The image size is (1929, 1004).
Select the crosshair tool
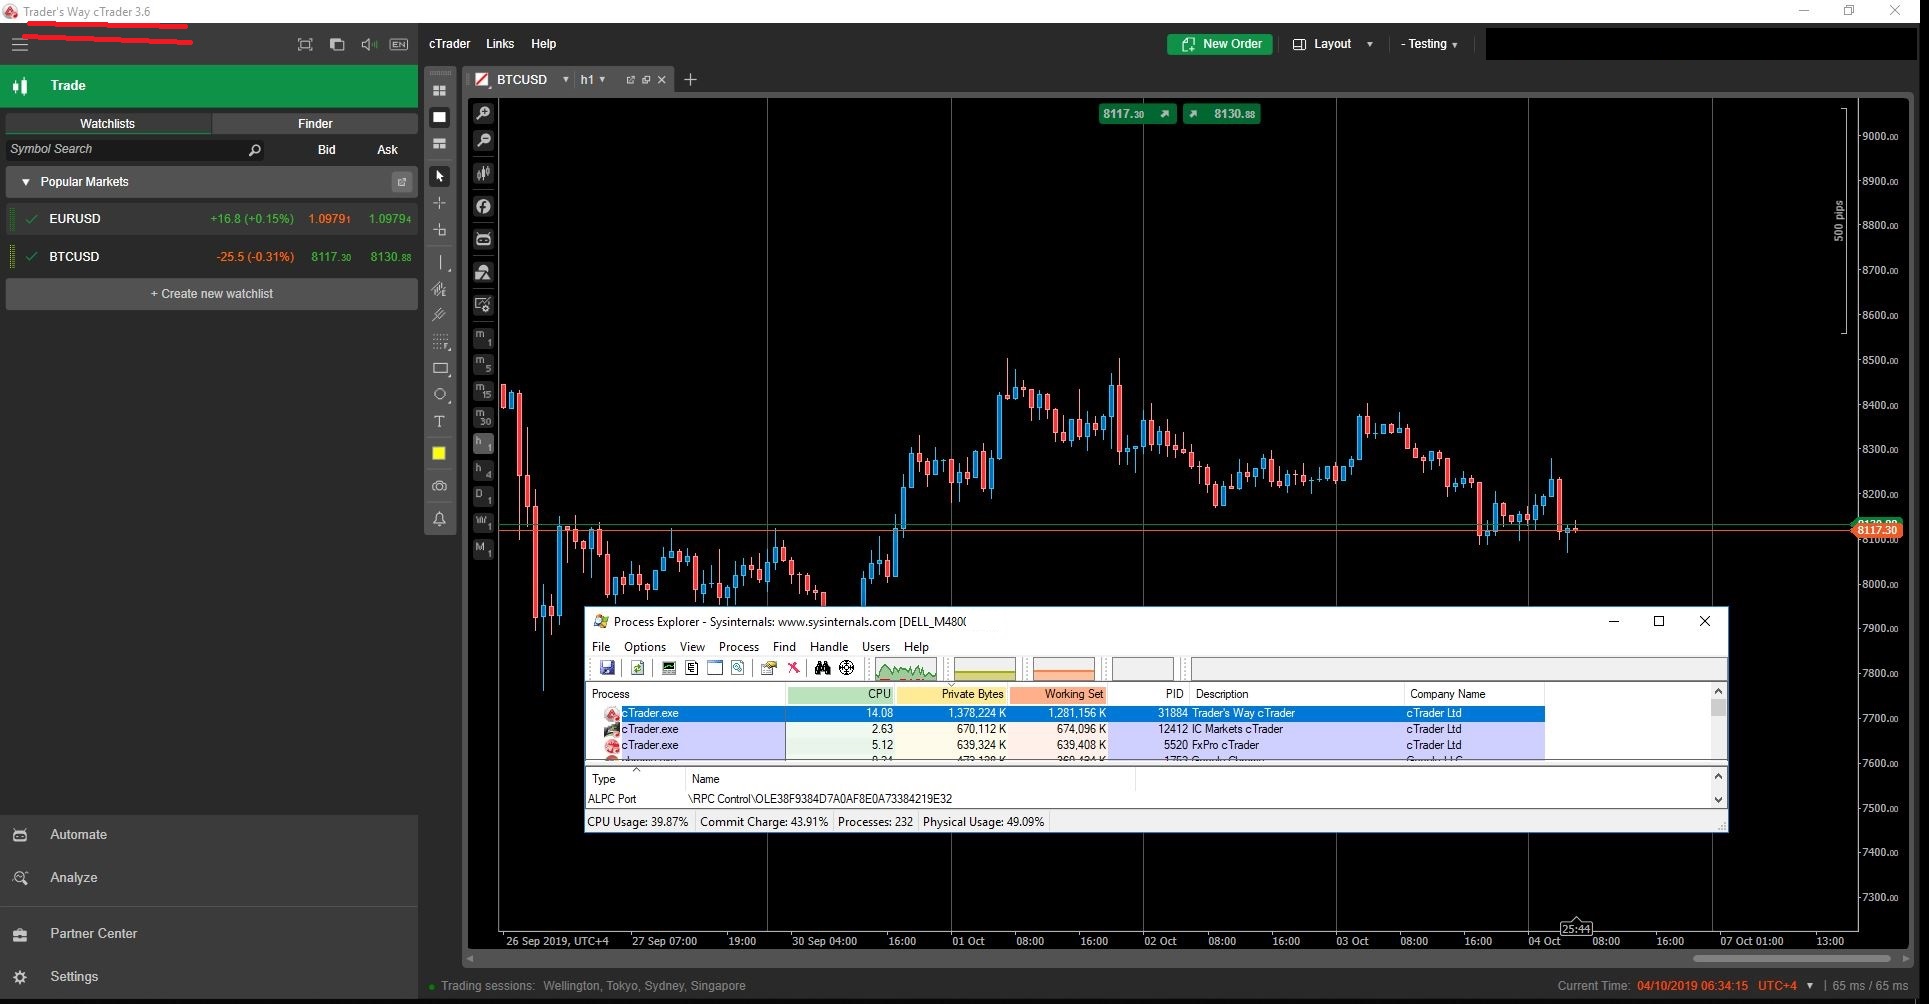coord(439,203)
